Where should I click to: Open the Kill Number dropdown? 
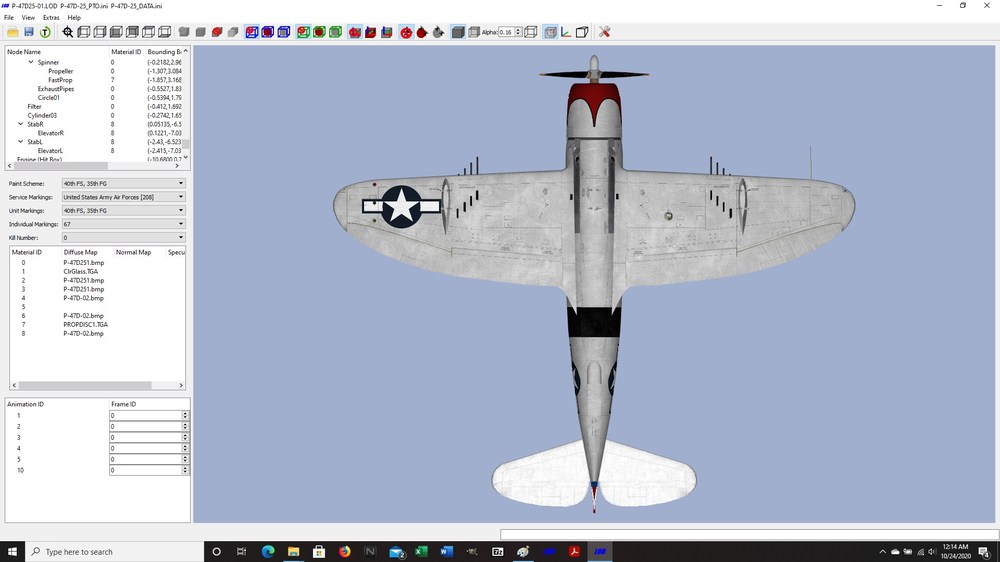[123, 237]
